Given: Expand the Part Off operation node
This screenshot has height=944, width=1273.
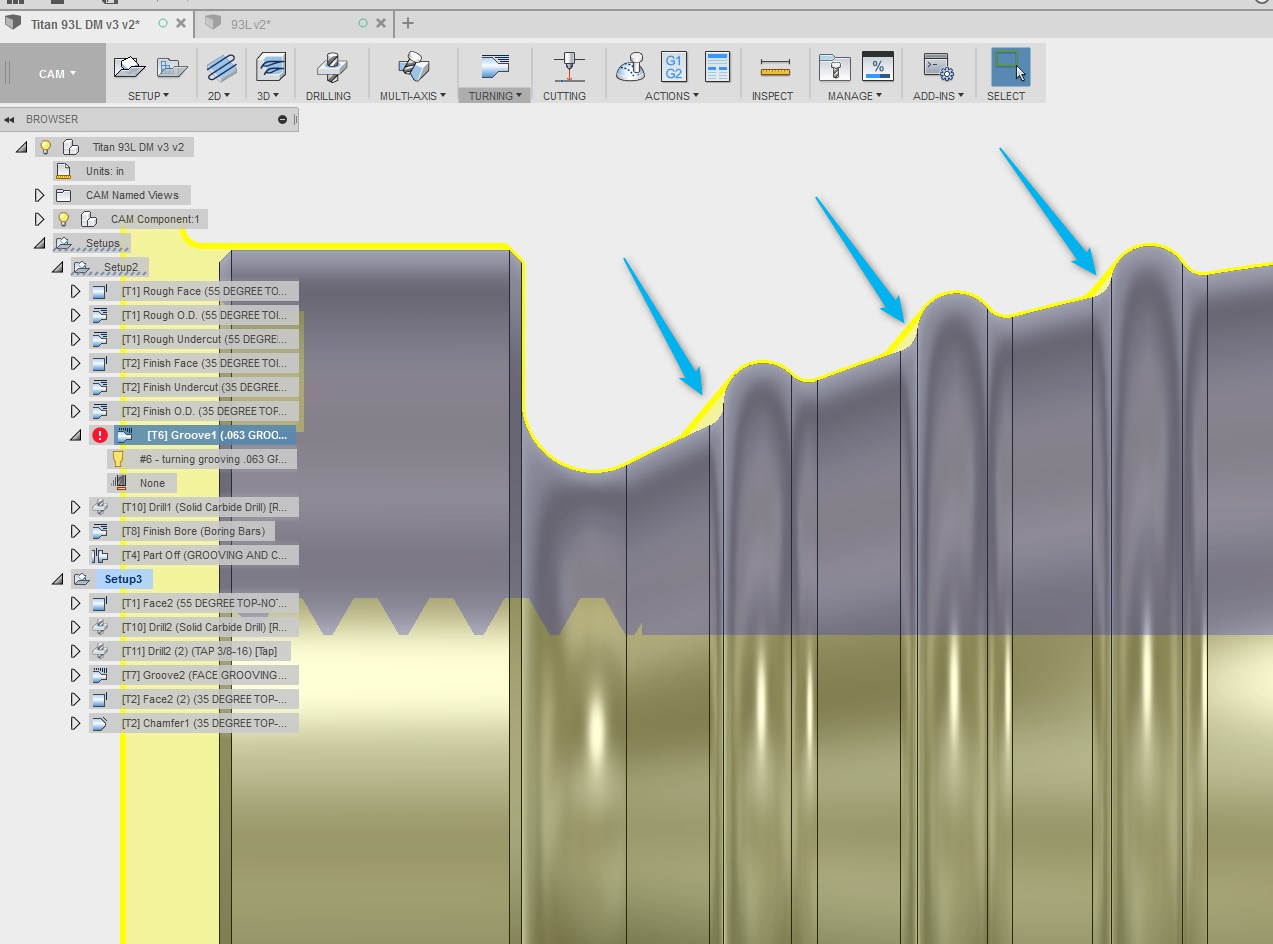Looking at the screenshot, I should pos(76,555).
